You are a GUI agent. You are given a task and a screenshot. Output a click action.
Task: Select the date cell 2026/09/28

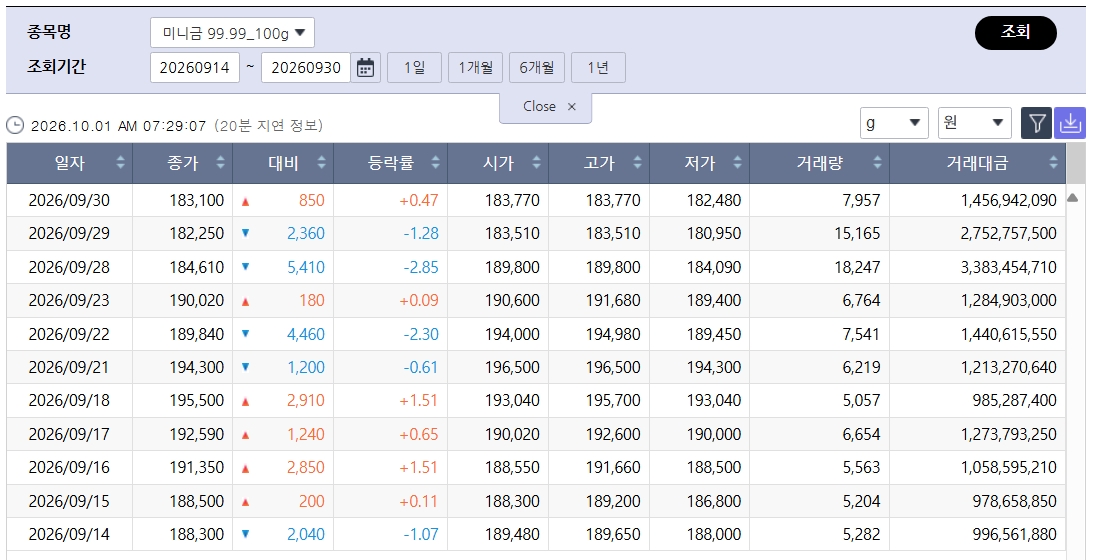(69, 267)
